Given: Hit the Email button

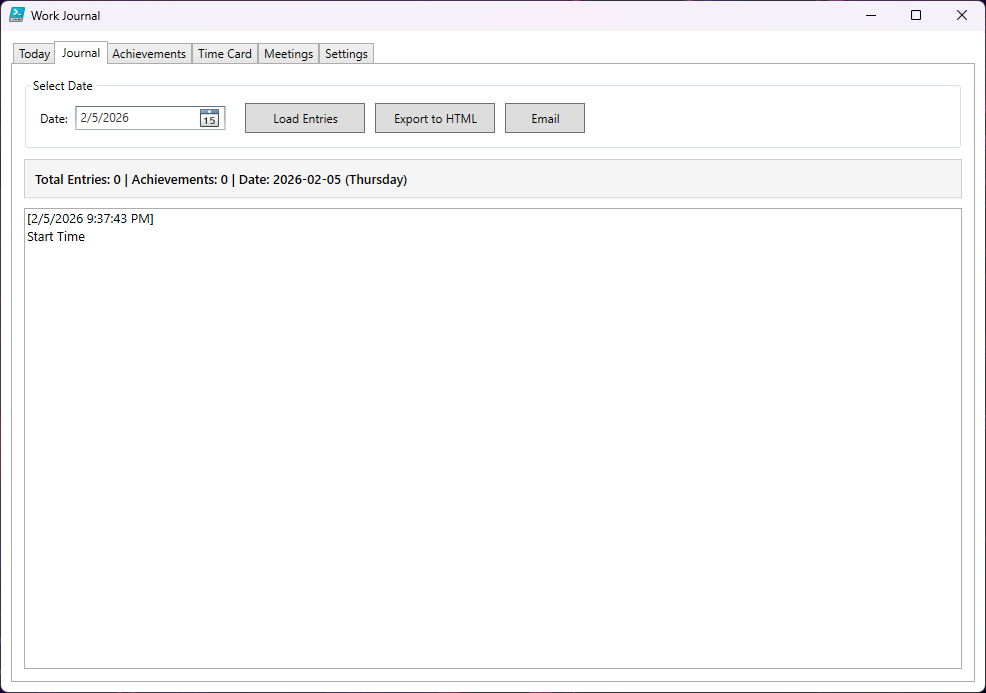Looking at the screenshot, I should pos(545,118).
